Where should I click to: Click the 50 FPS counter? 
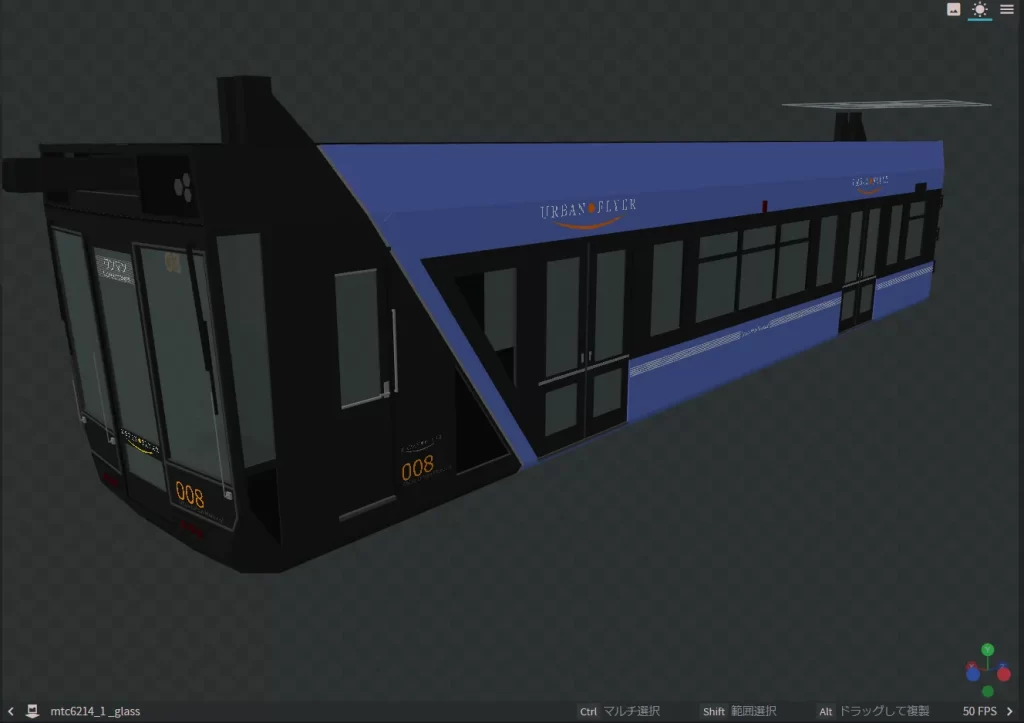(983, 711)
